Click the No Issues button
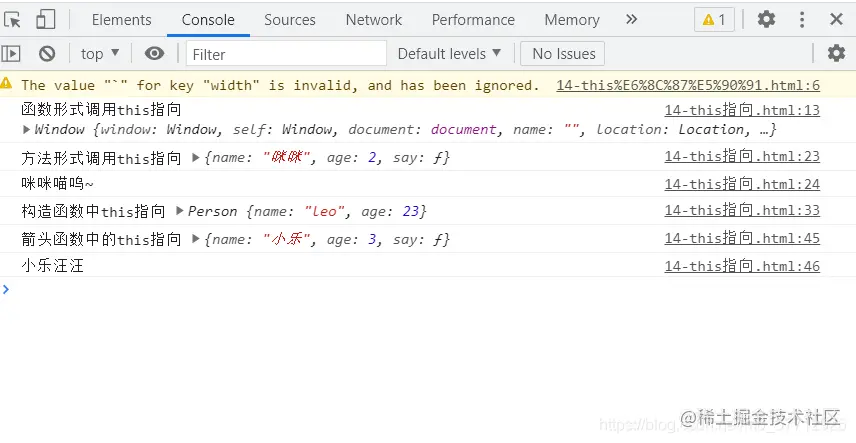Screen dimensions: 856x443 click(x=563, y=54)
